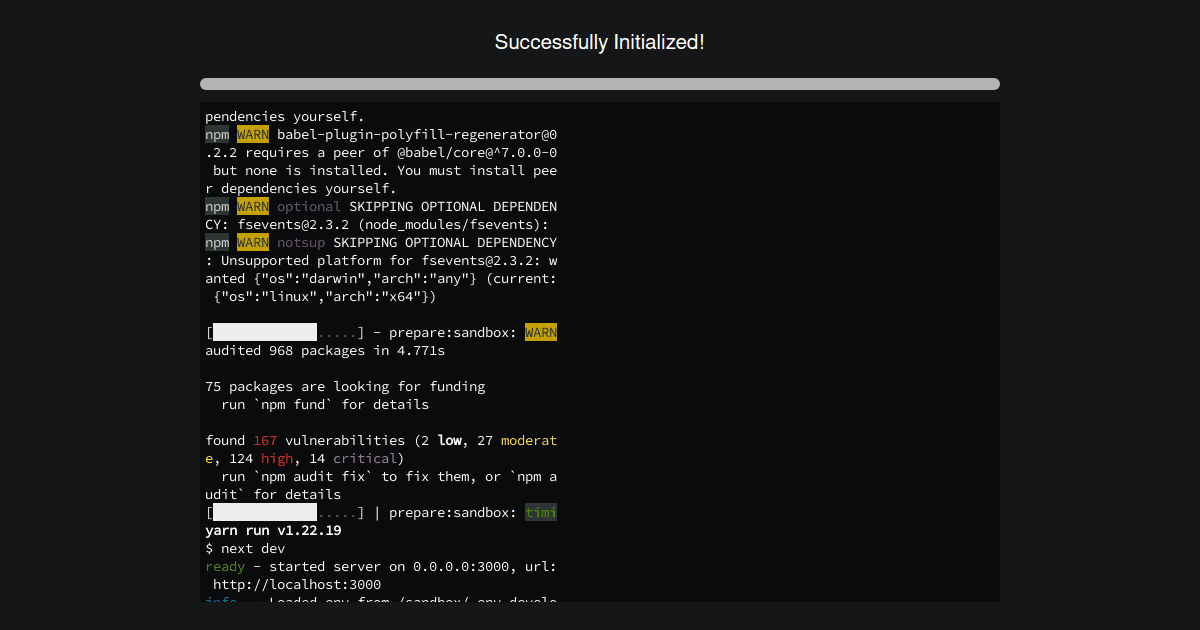Image resolution: width=1200 pixels, height=630 pixels.
Task: Click the npm label before the optional warning
Action: click(x=216, y=206)
